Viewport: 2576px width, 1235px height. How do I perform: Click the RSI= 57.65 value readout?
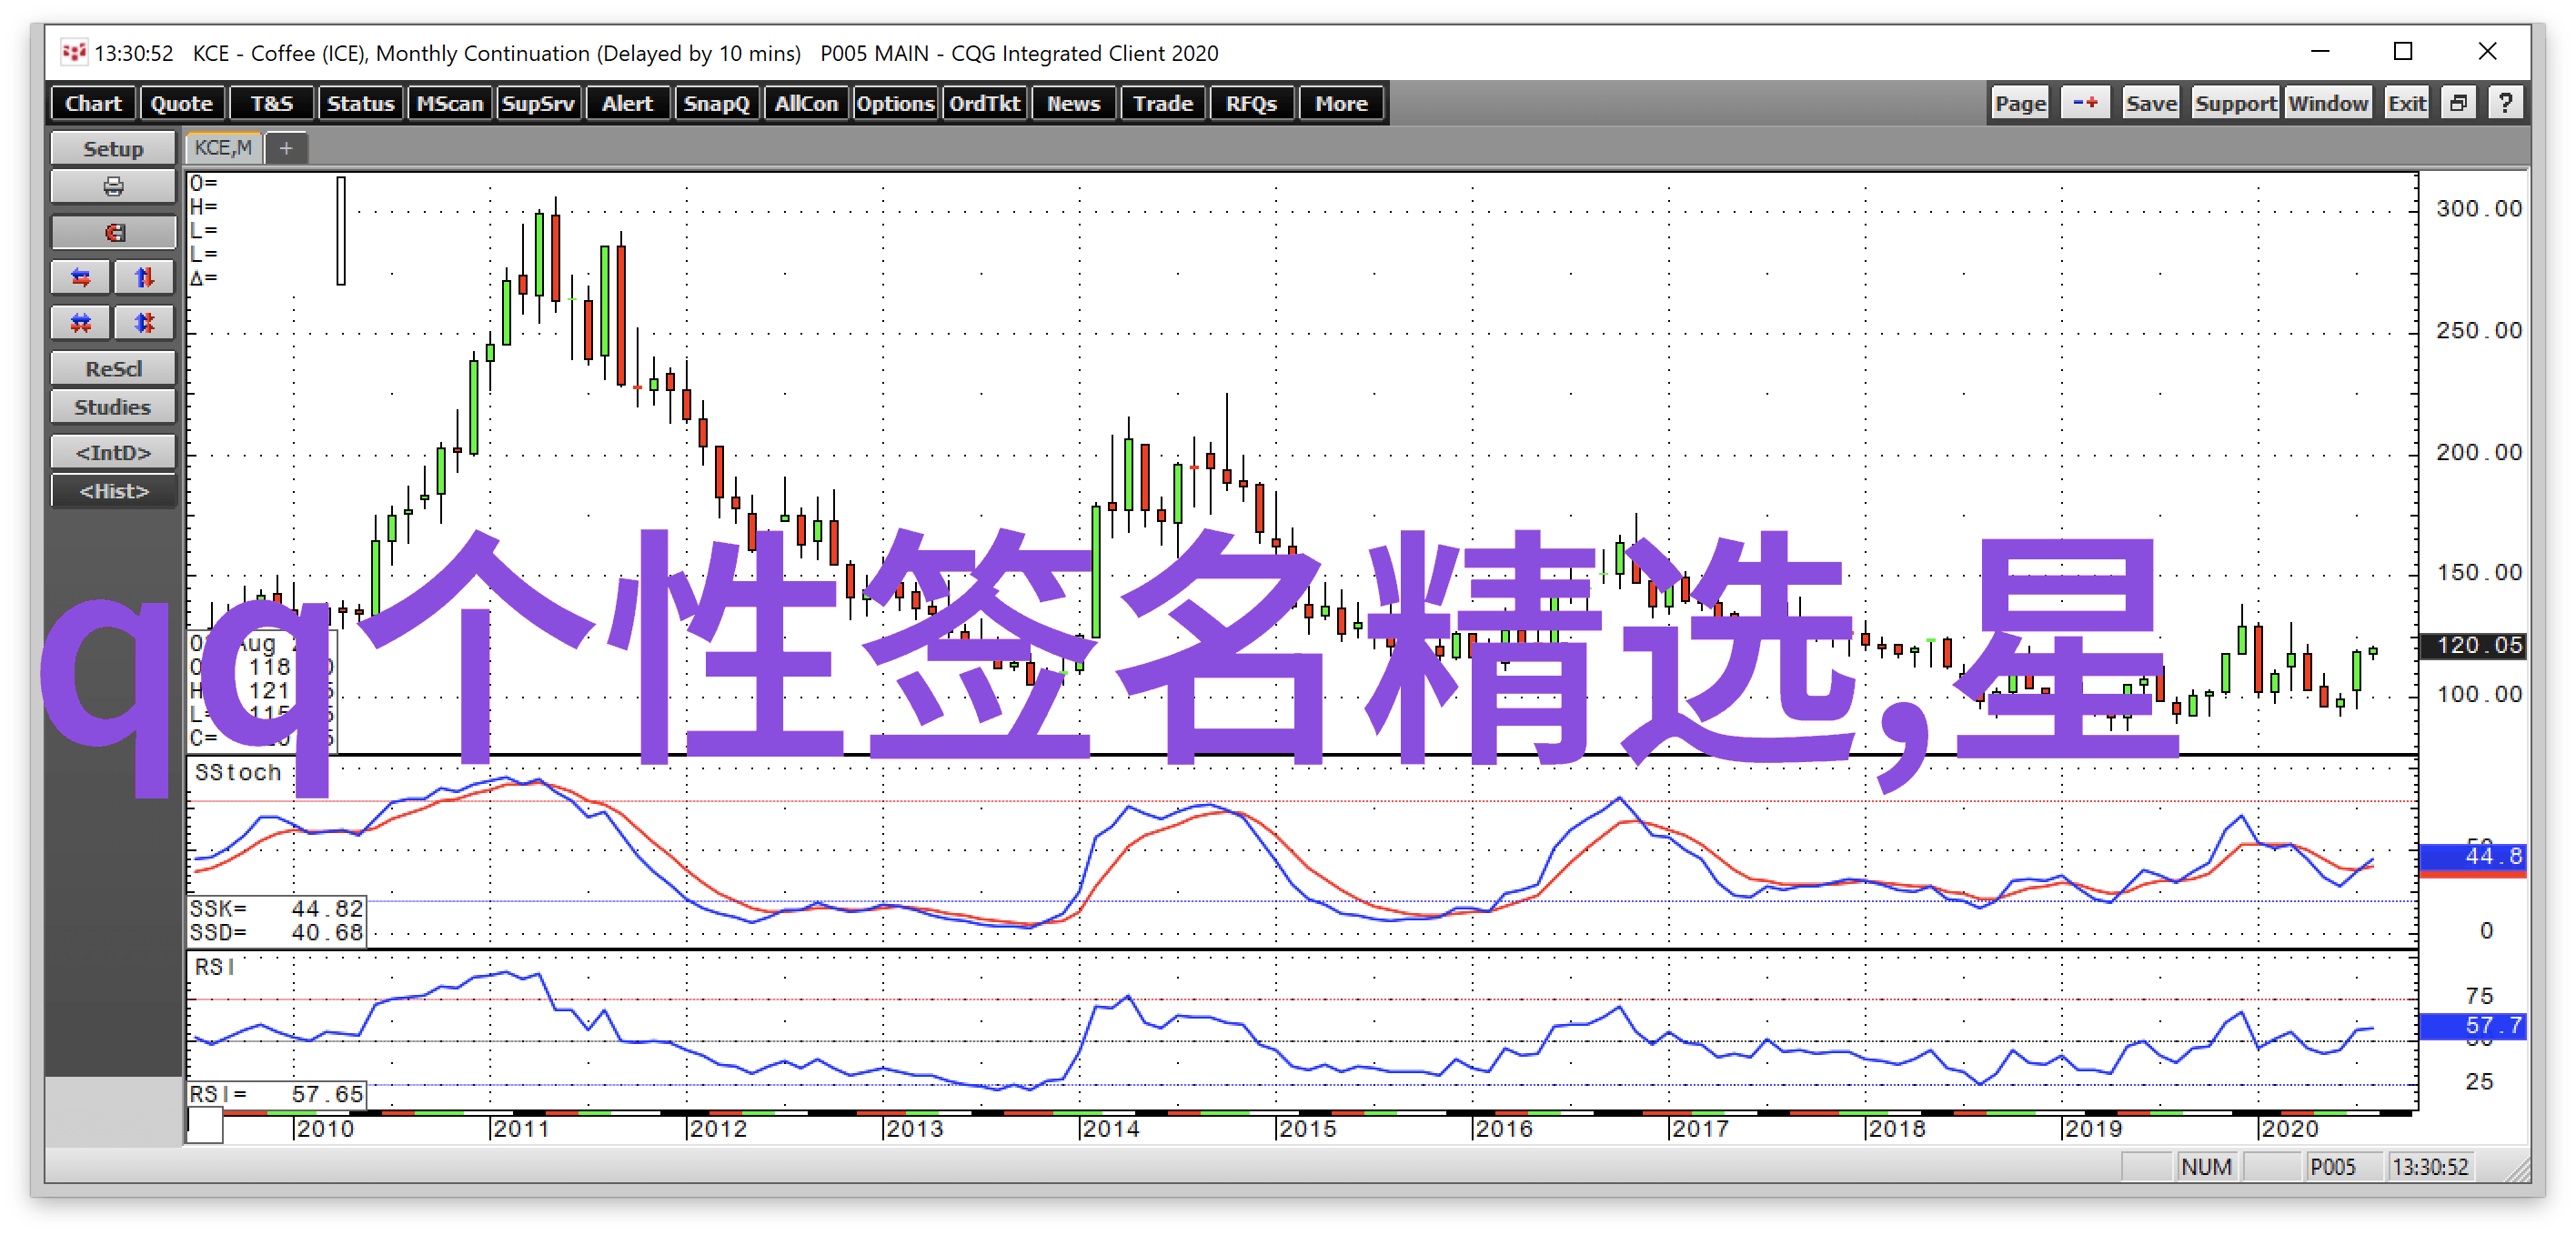(x=276, y=1094)
